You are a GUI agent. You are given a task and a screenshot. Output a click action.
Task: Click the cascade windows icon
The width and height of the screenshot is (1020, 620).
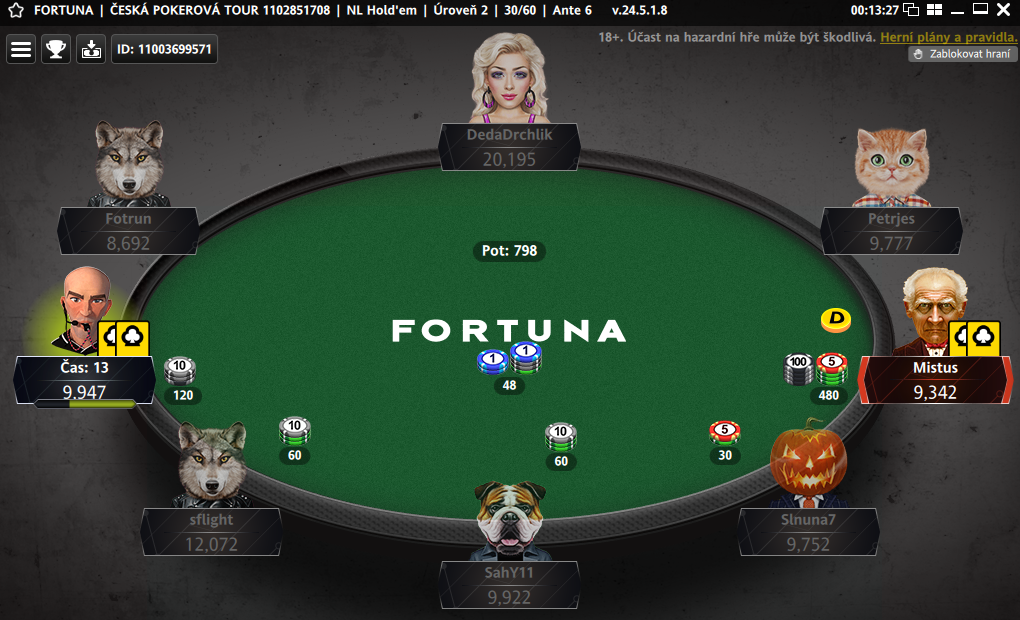point(911,10)
